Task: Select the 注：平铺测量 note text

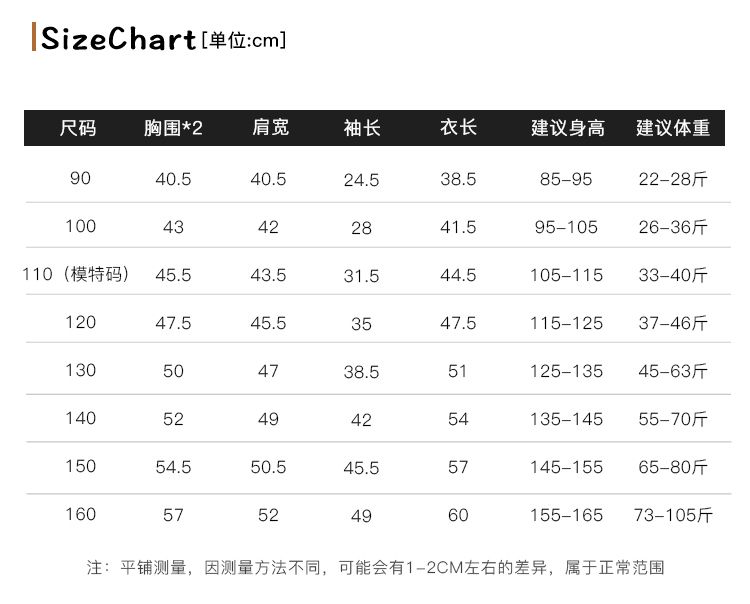Action: [136, 568]
